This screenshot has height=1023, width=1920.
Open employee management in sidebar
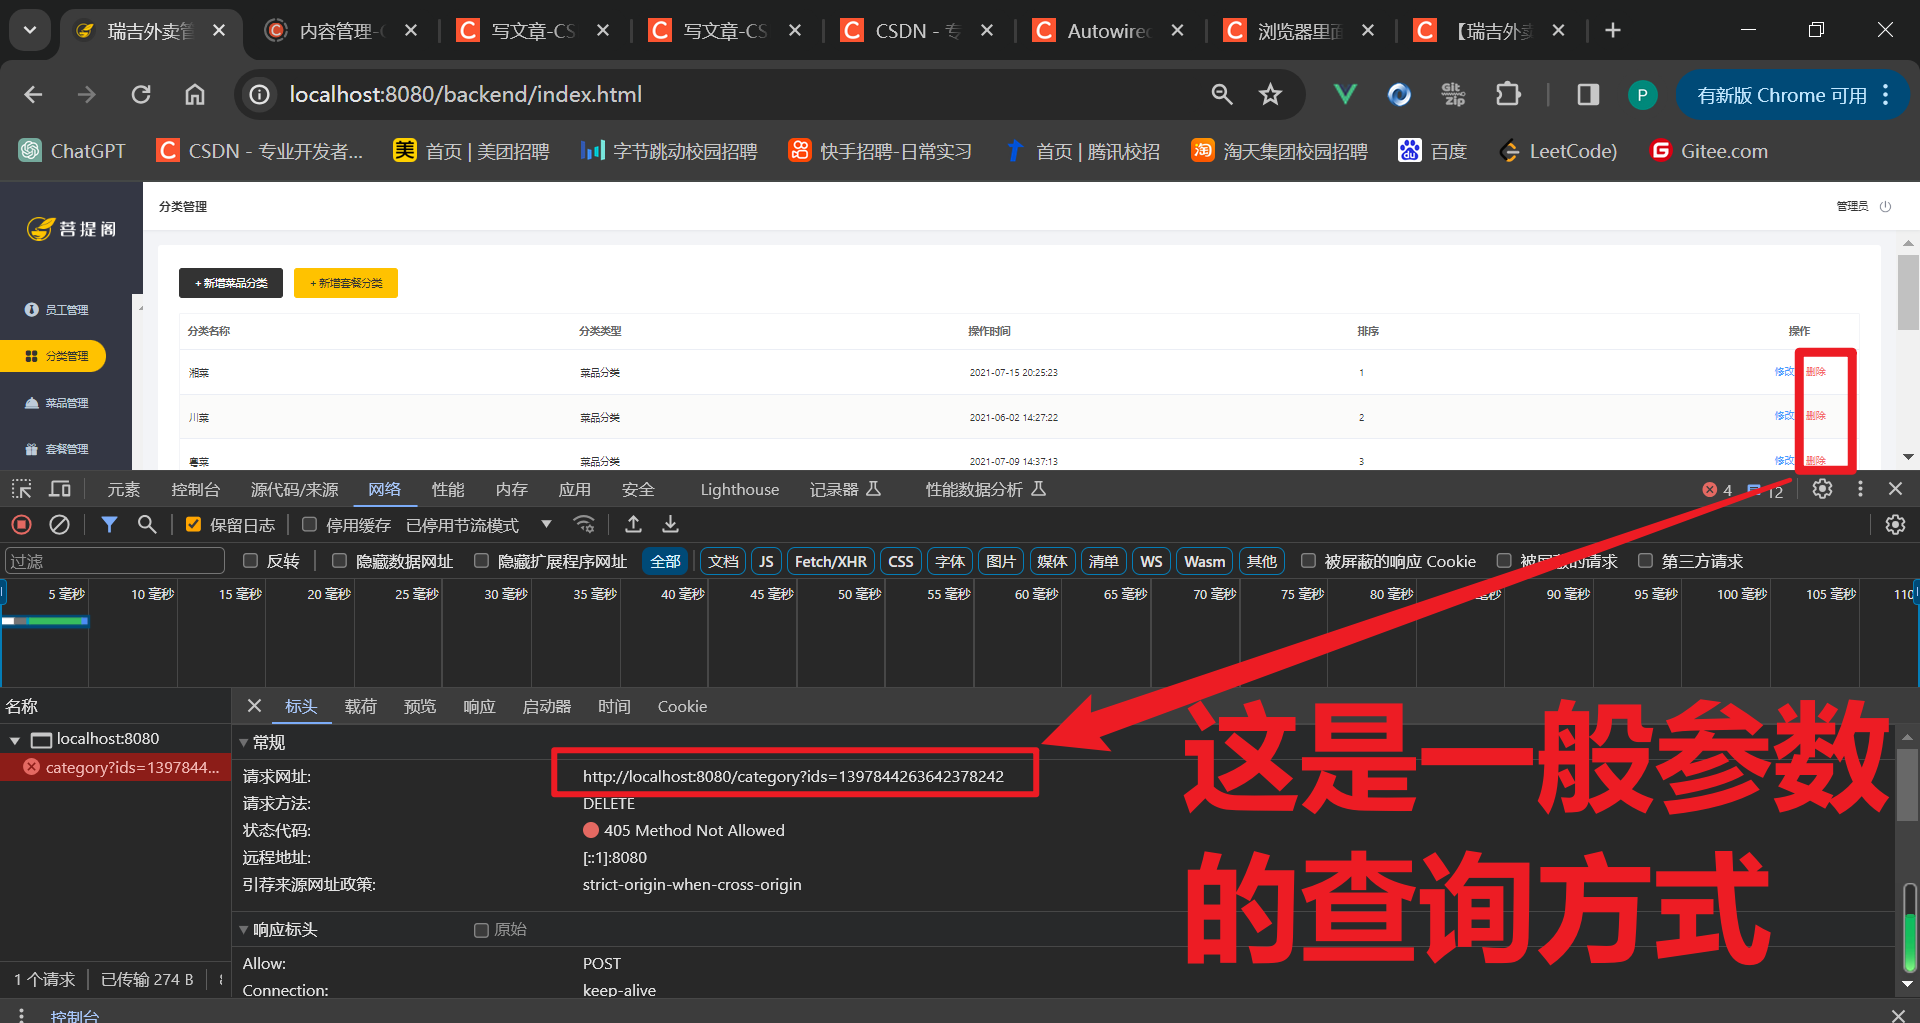(x=57, y=310)
